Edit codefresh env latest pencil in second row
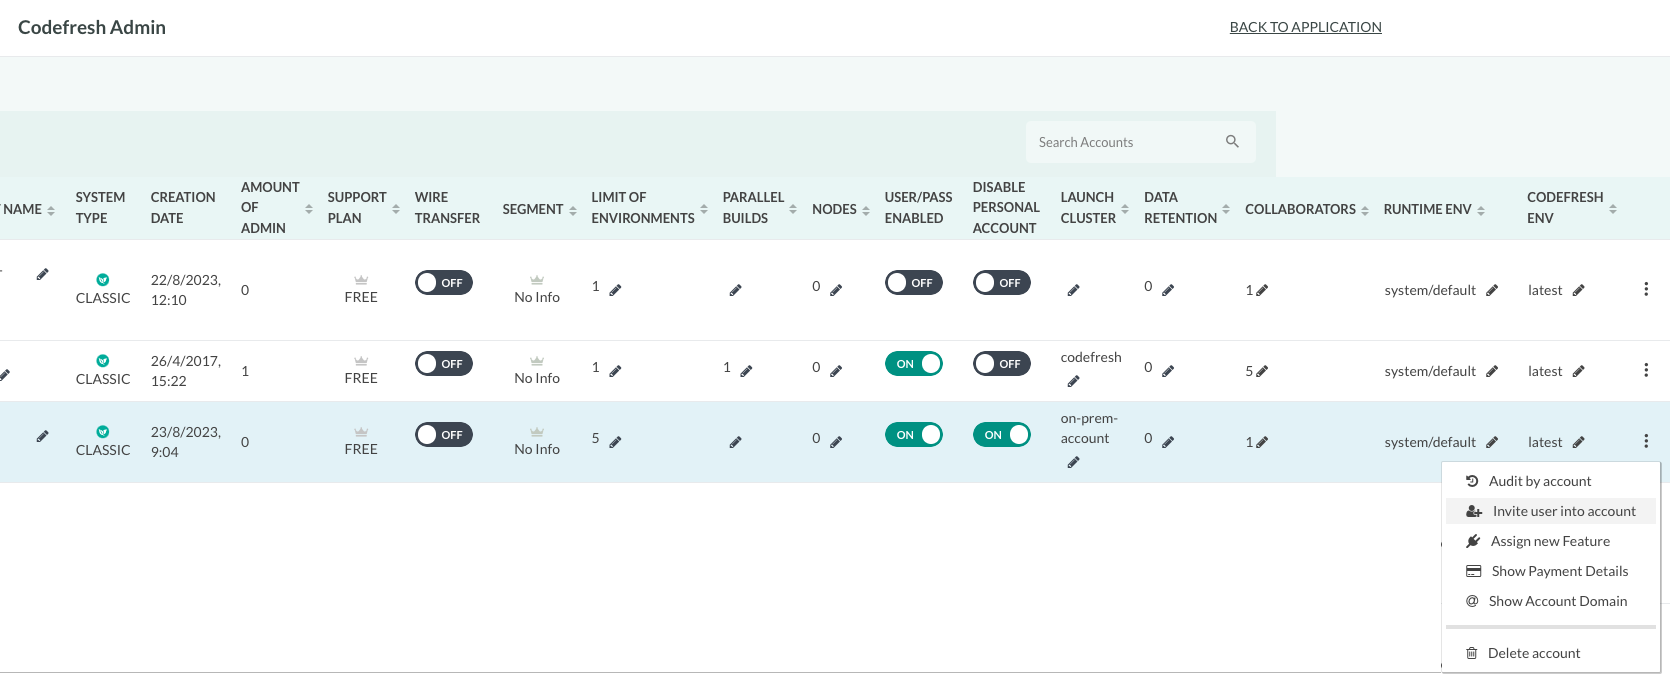This screenshot has height=676, width=1670. coord(1578,371)
